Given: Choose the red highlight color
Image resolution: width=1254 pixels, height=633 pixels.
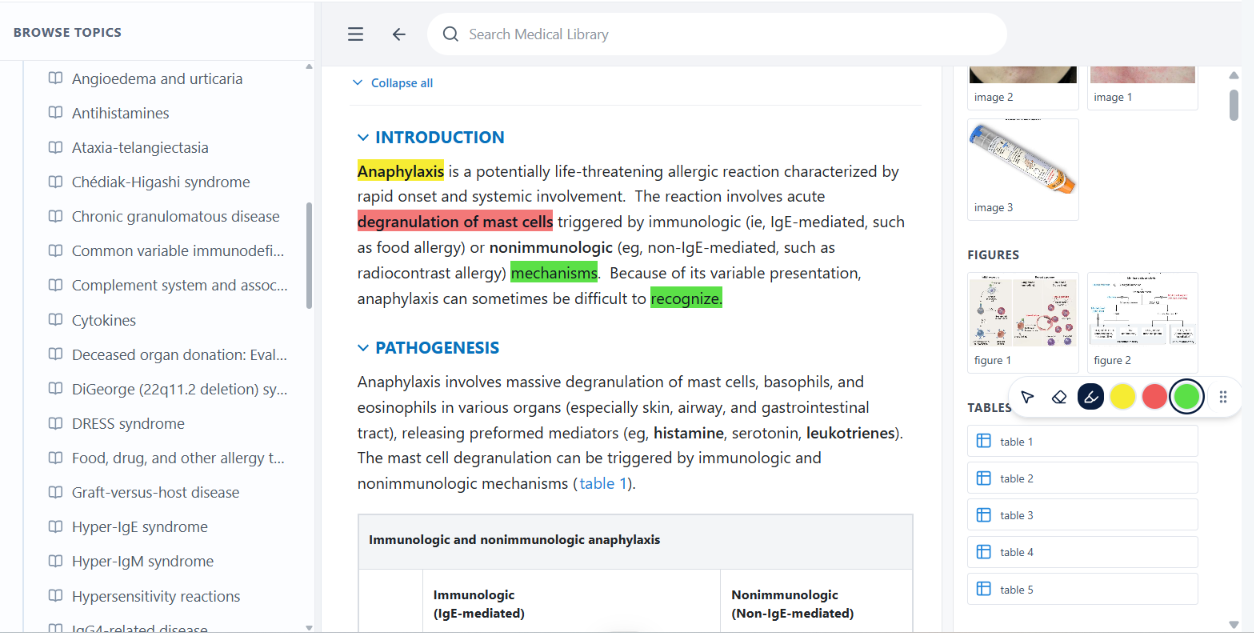Looking at the screenshot, I should pos(1155,397).
